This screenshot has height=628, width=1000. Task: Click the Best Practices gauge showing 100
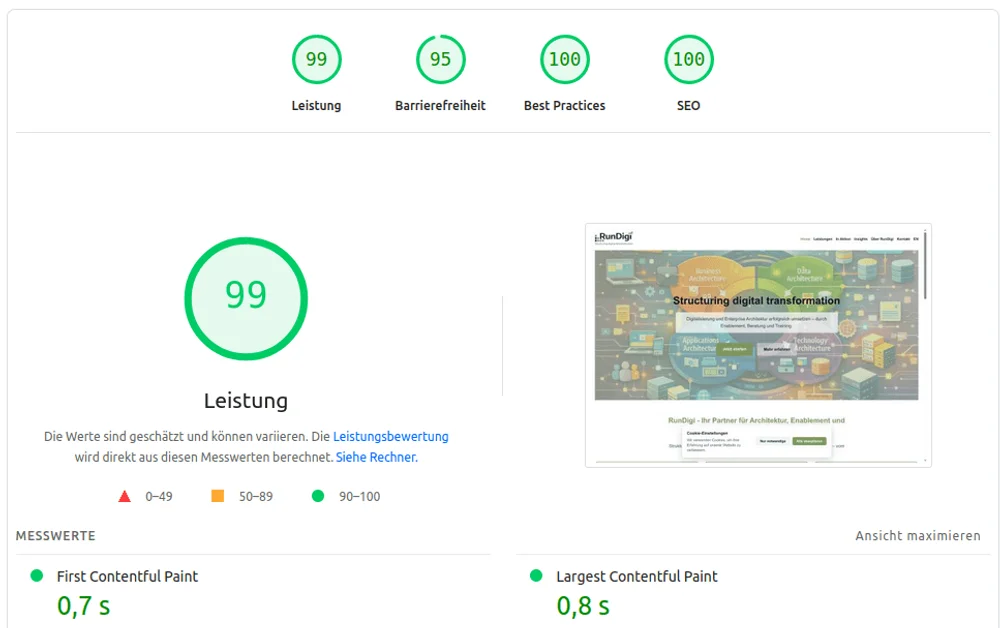click(564, 59)
